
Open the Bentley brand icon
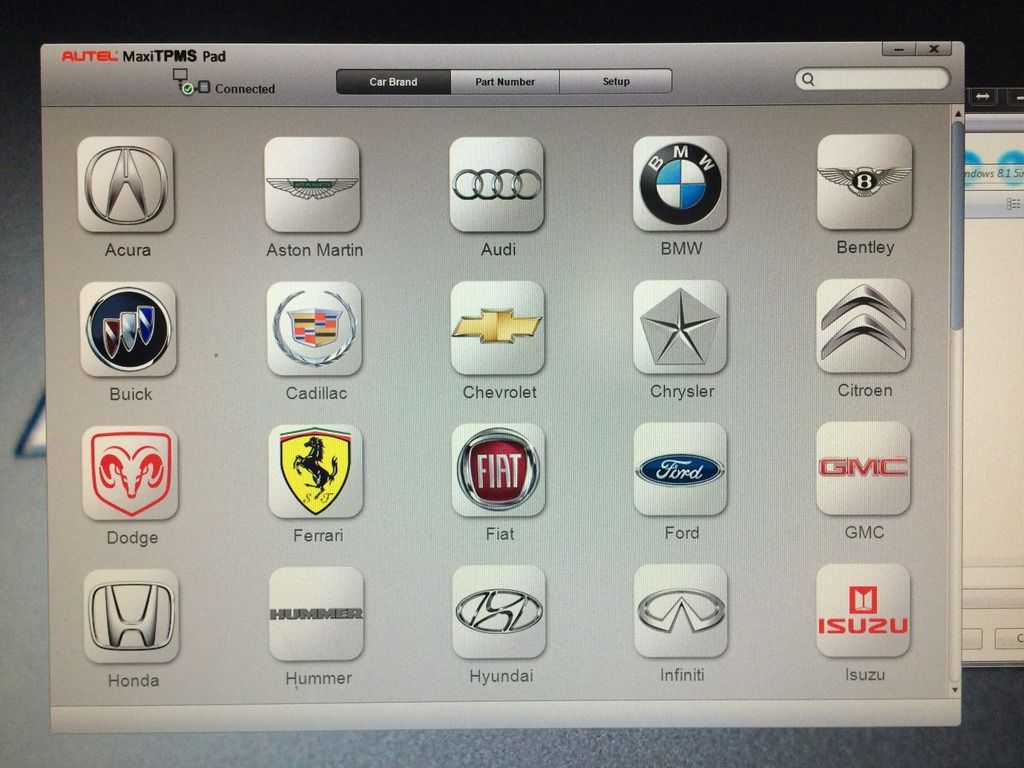coord(864,182)
